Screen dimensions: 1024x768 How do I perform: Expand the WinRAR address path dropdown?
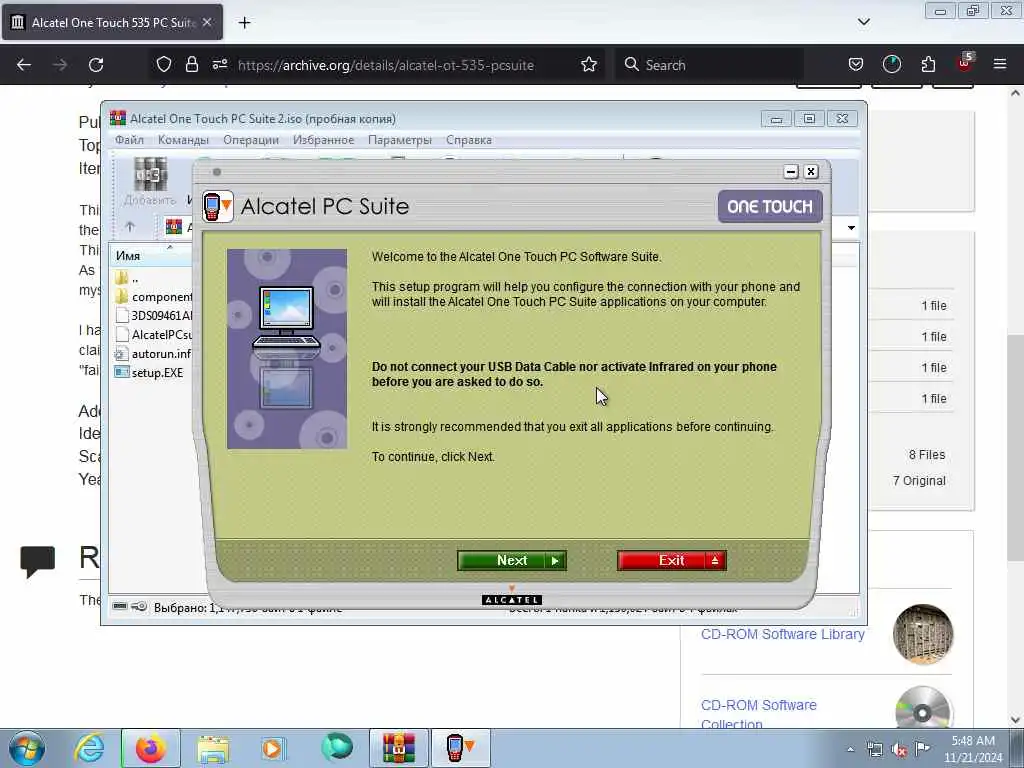point(851,228)
